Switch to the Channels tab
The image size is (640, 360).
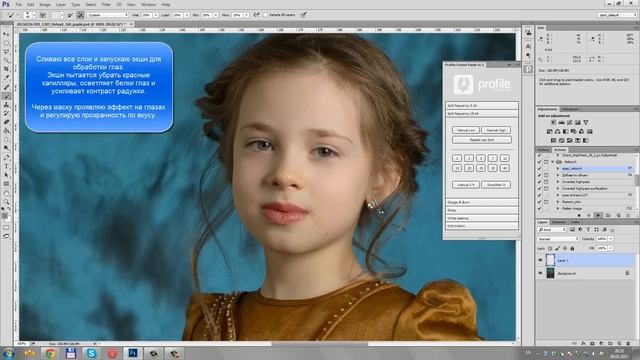(x=559, y=222)
